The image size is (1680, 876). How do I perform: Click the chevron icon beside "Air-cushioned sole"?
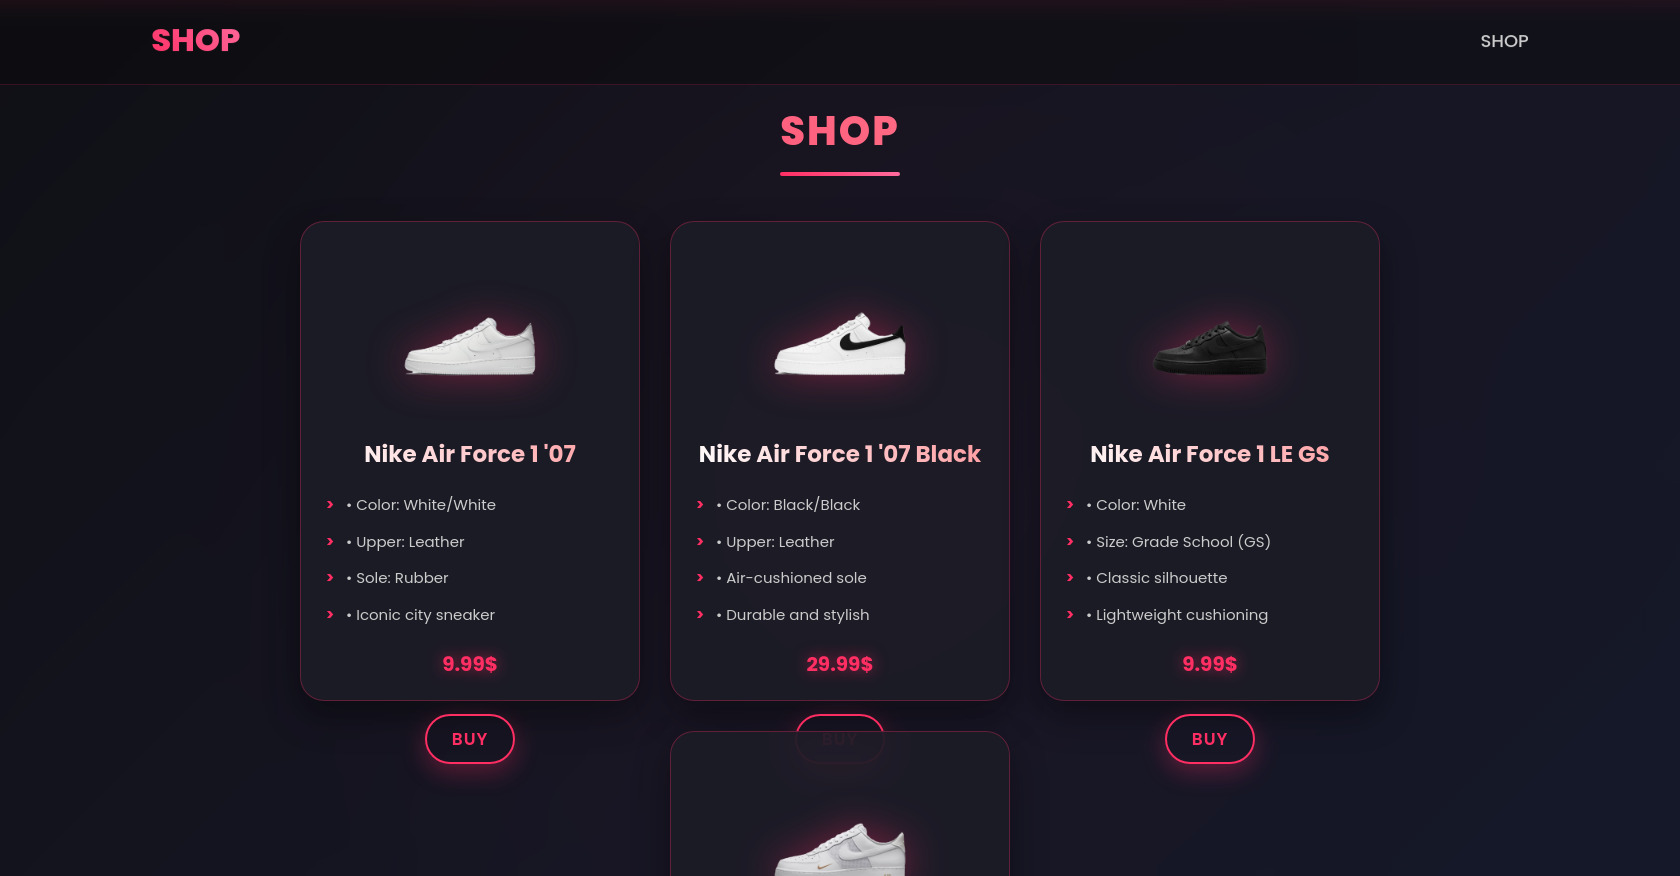700,578
